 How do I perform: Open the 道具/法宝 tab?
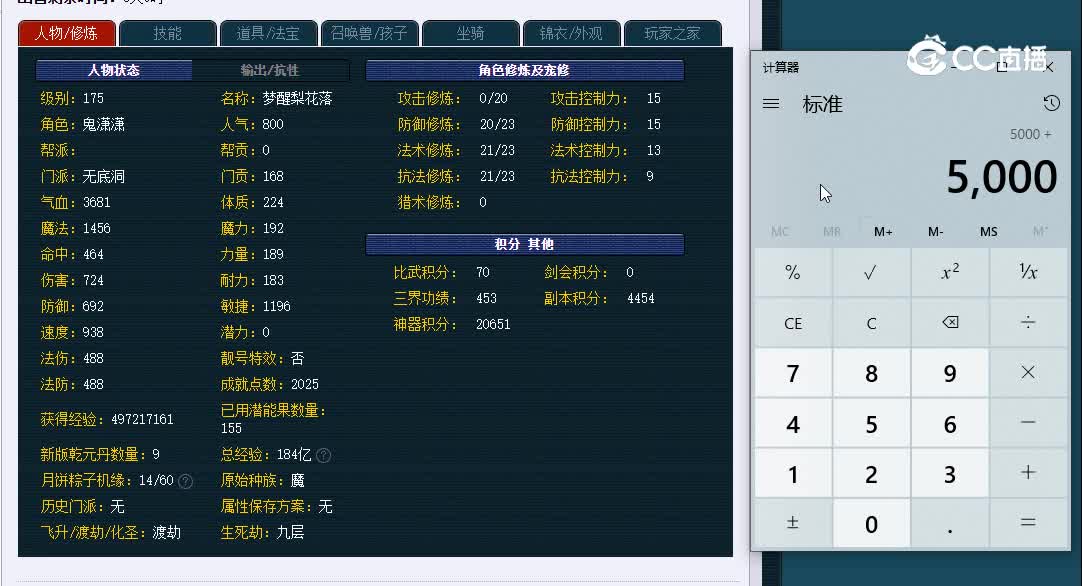(x=269, y=33)
